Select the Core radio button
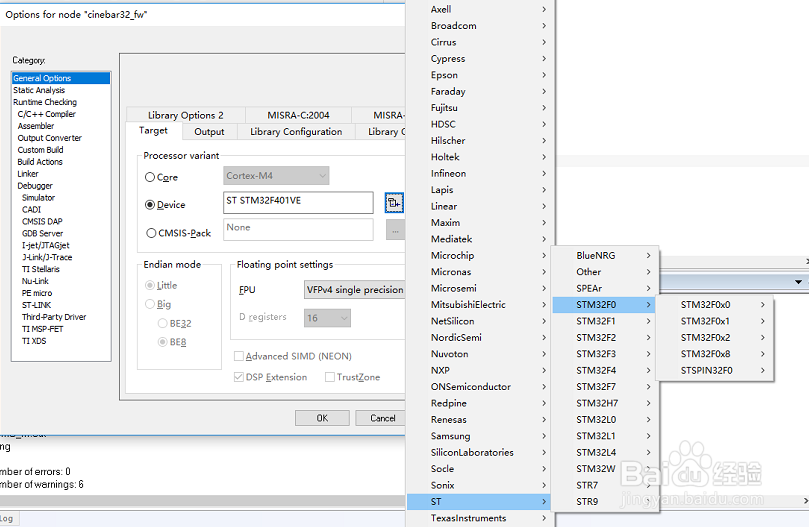Screen dimensions: 809x527 coord(150,178)
